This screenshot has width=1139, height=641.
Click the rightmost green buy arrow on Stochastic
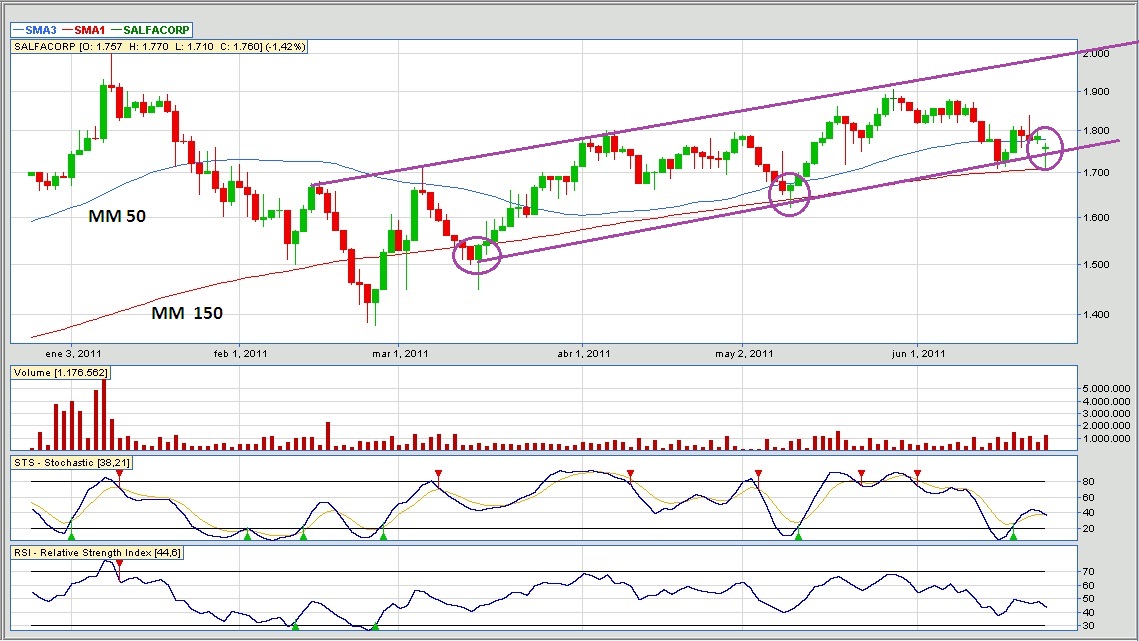tap(1013, 536)
